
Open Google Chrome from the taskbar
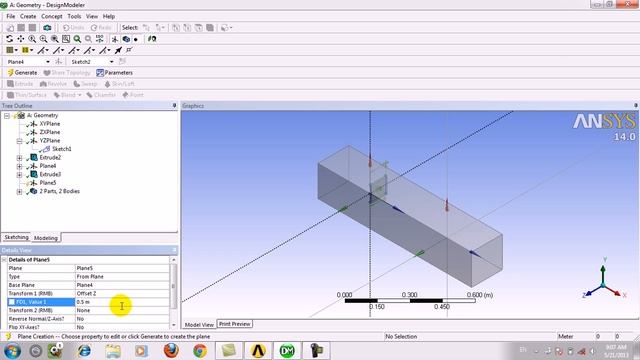click(x=200, y=351)
